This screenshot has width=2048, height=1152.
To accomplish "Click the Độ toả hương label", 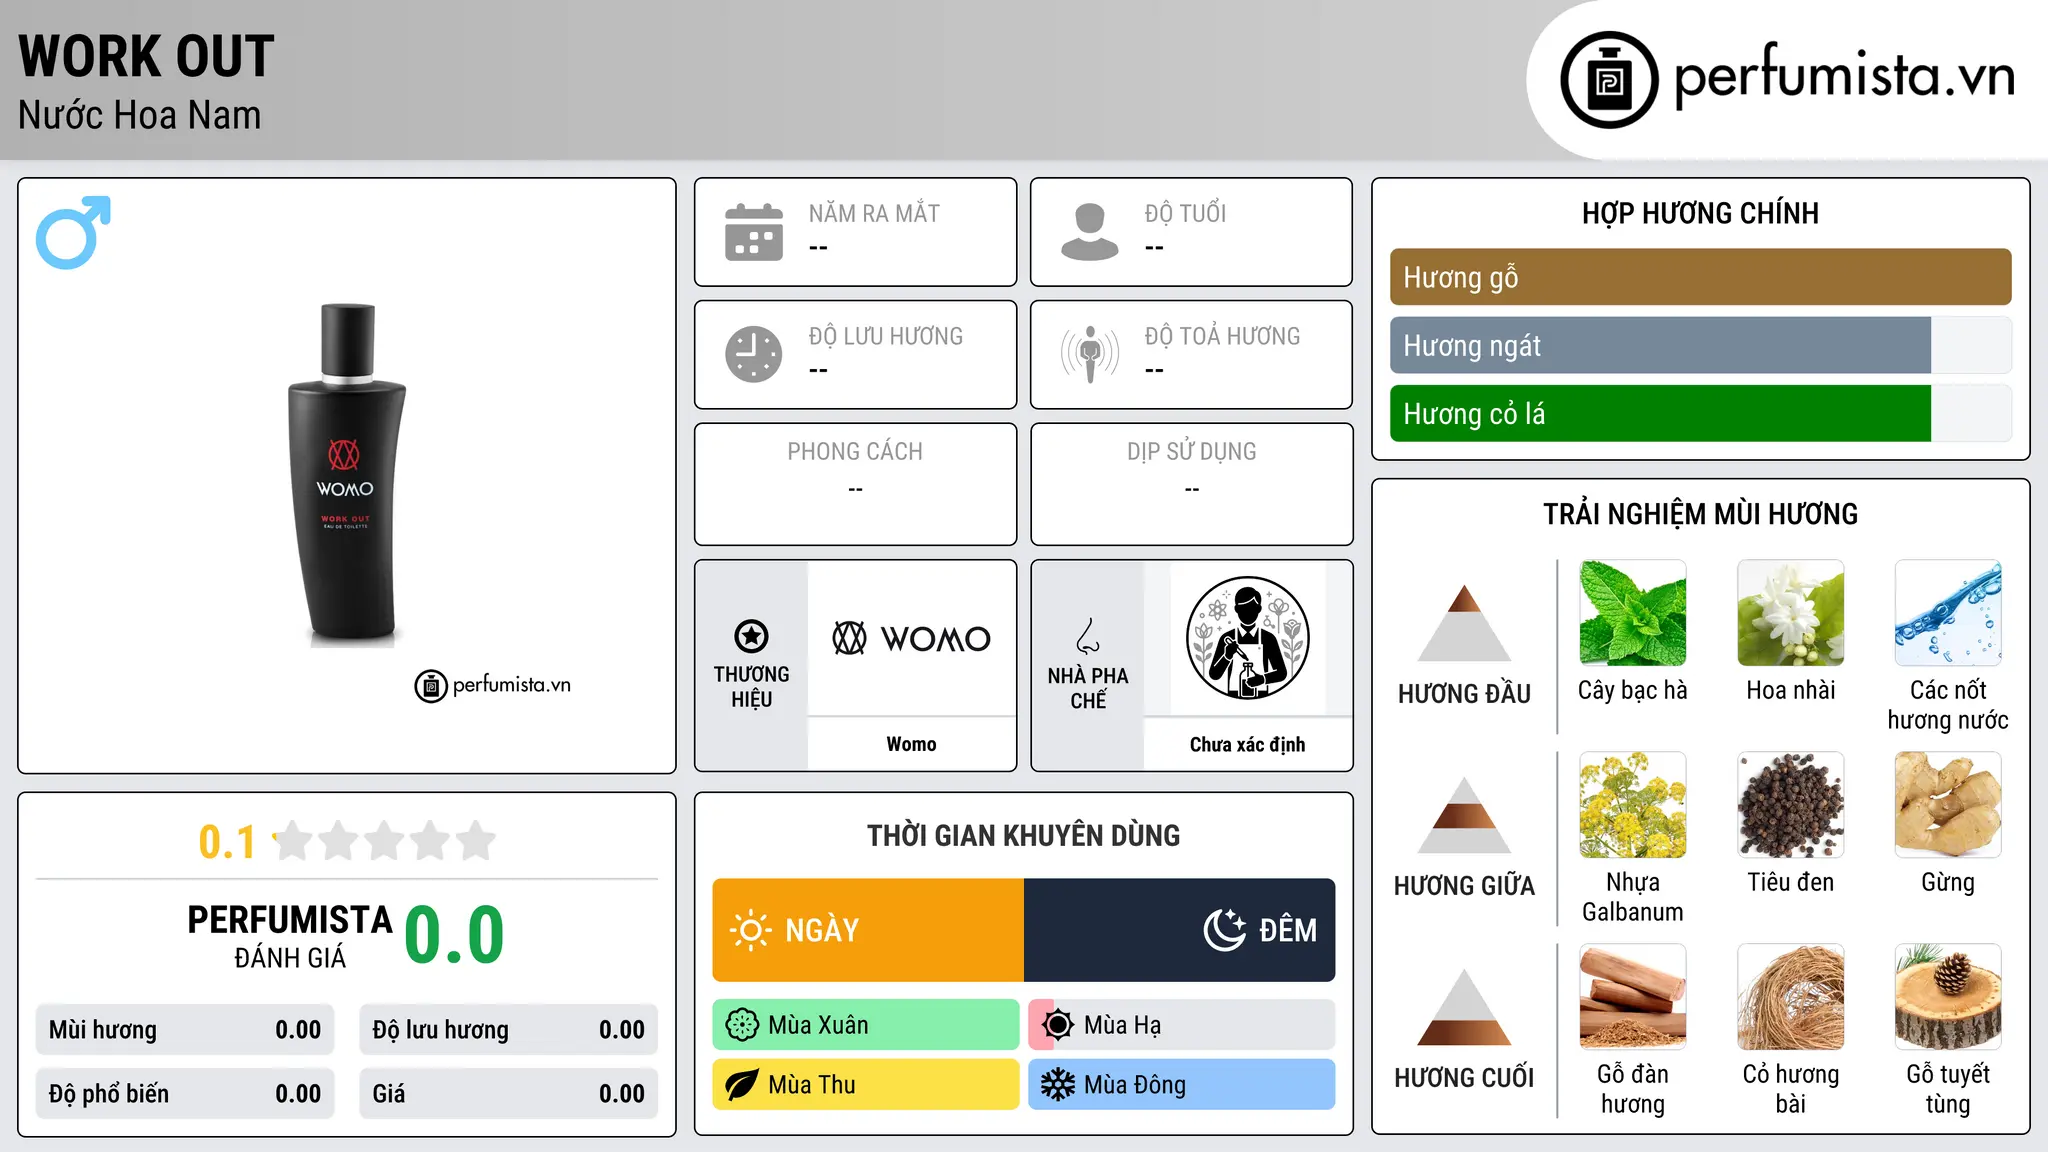I will [x=1222, y=336].
